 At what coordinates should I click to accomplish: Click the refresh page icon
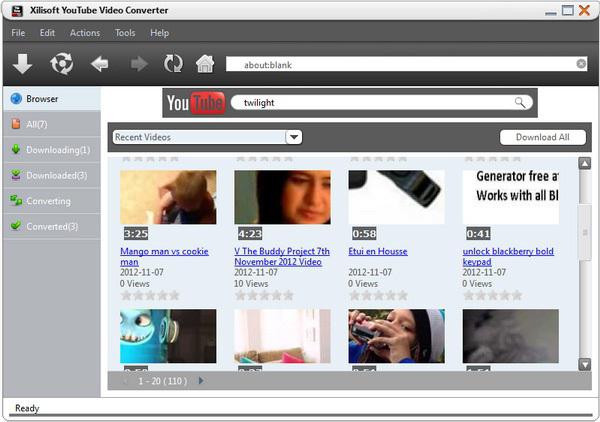pyautogui.click(x=173, y=64)
